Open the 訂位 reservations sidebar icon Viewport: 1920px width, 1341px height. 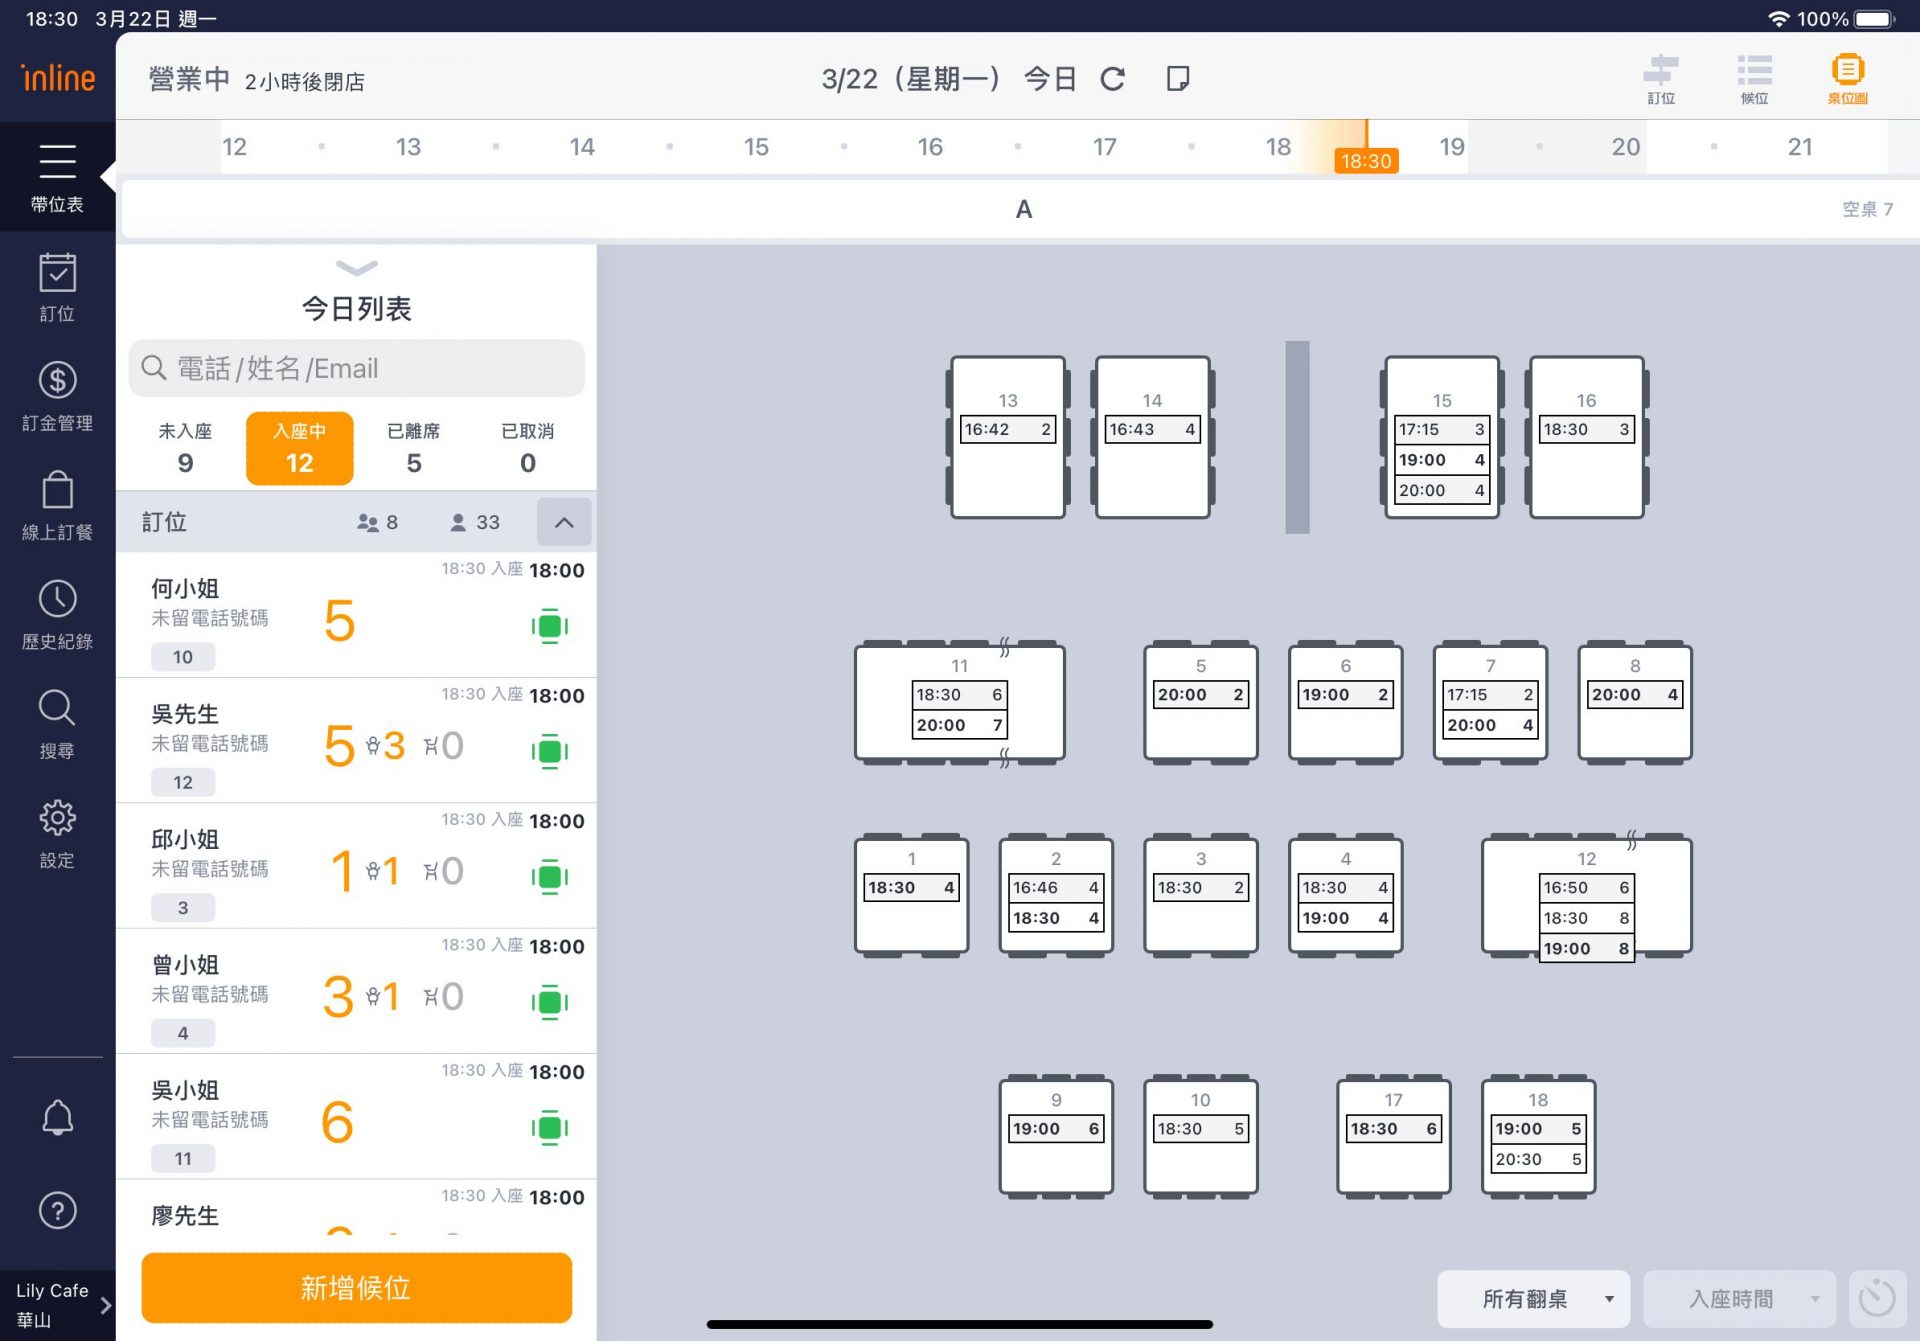pos(57,286)
